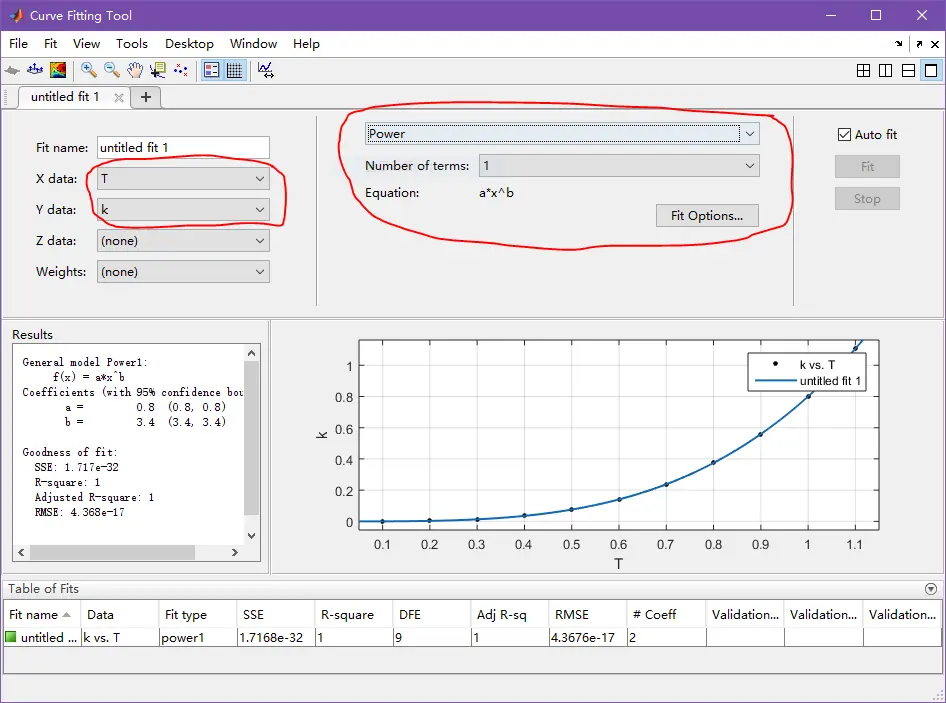The image size is (946, 703).
Task: Click the surface fit plot icon
Action: click(x=35, y=71)
